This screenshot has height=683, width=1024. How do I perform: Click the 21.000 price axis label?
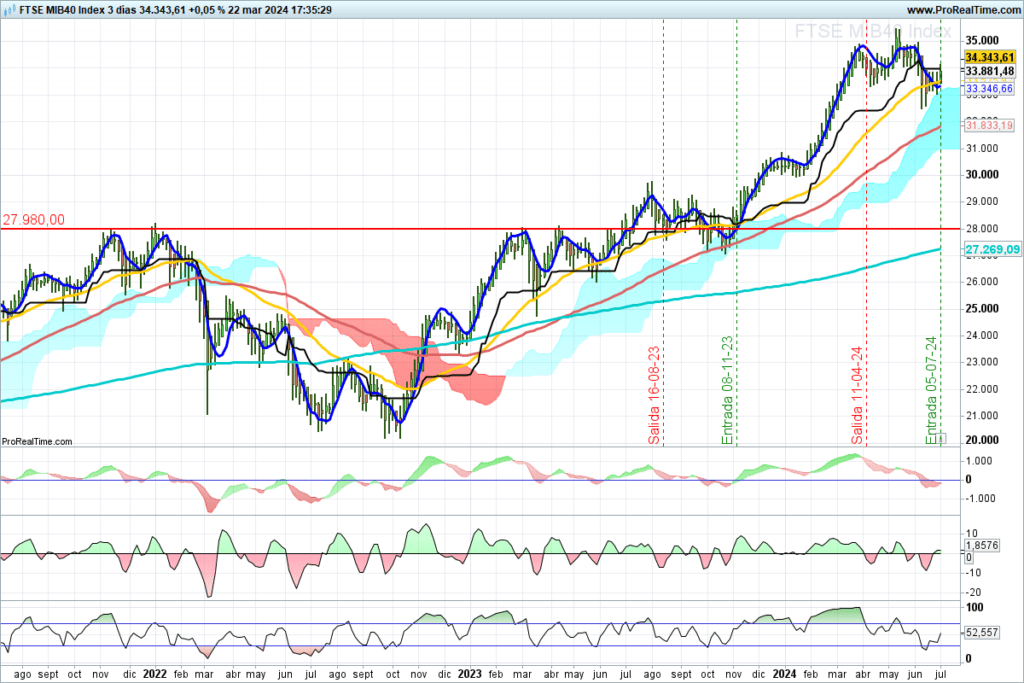[982, 415]
